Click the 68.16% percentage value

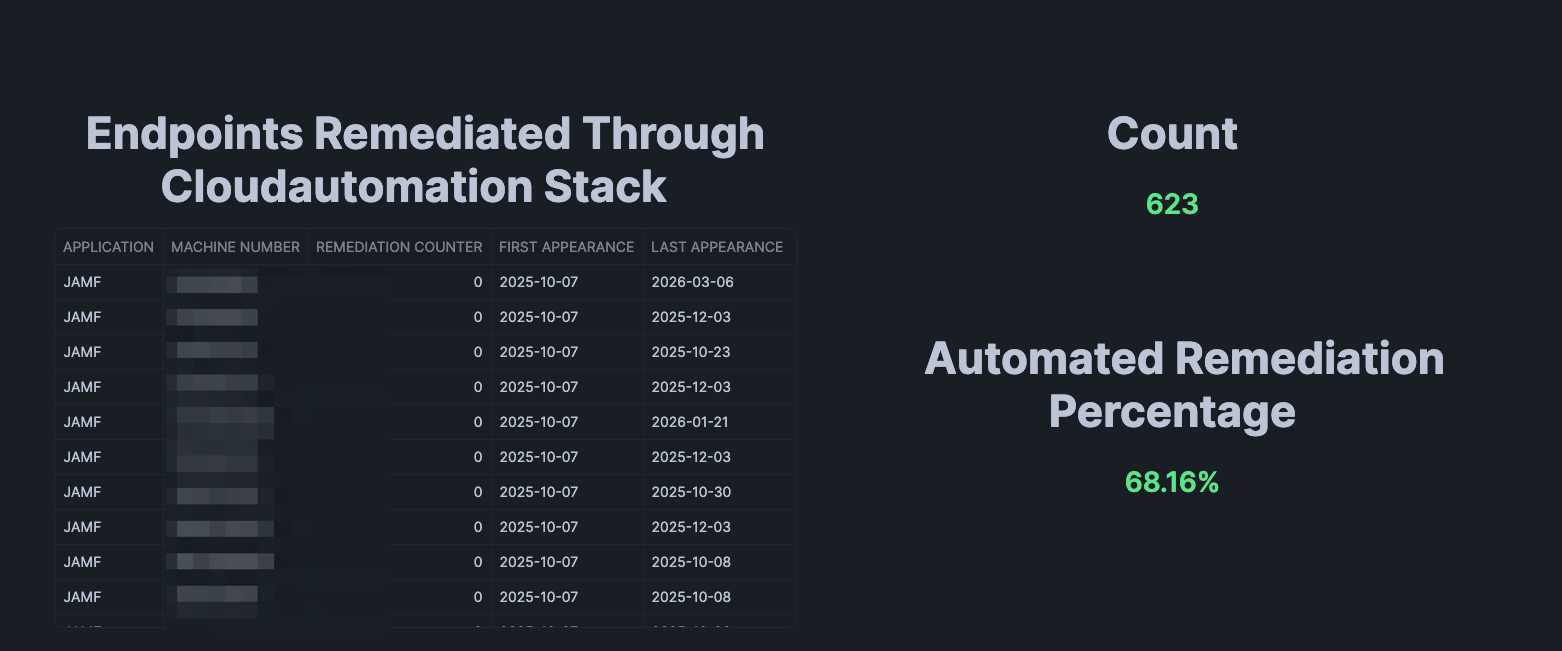click(x=1172, y=482)
